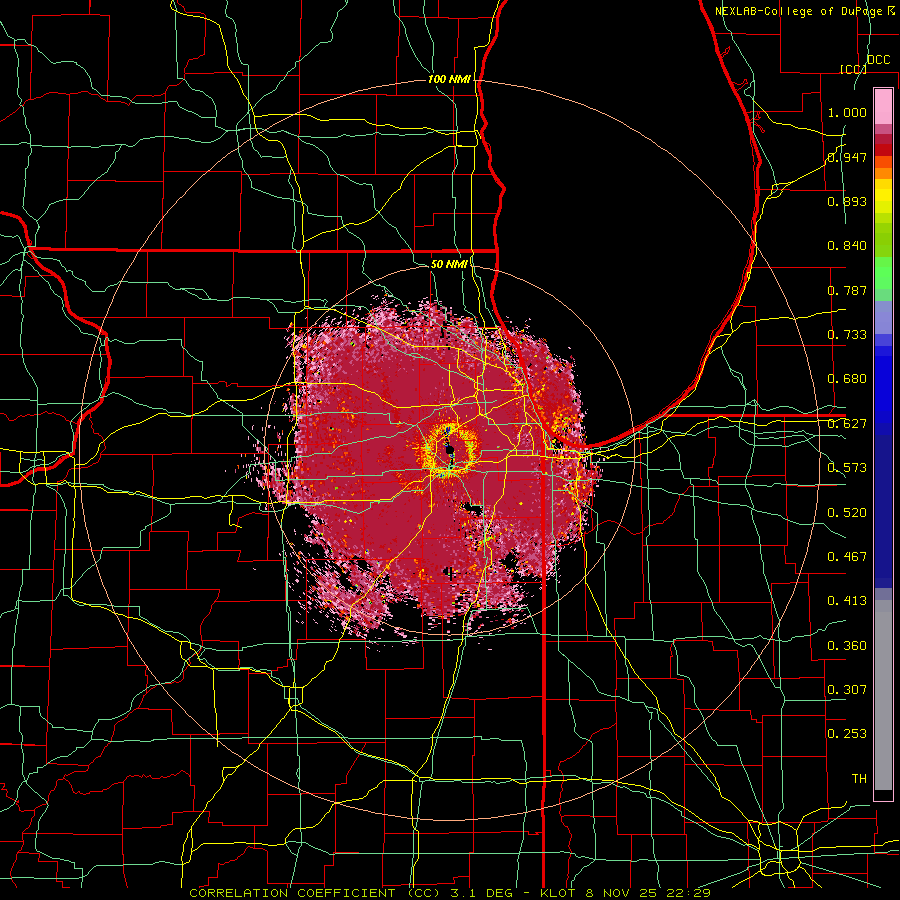Click the 0.253 scale value

tap(847, 734)
